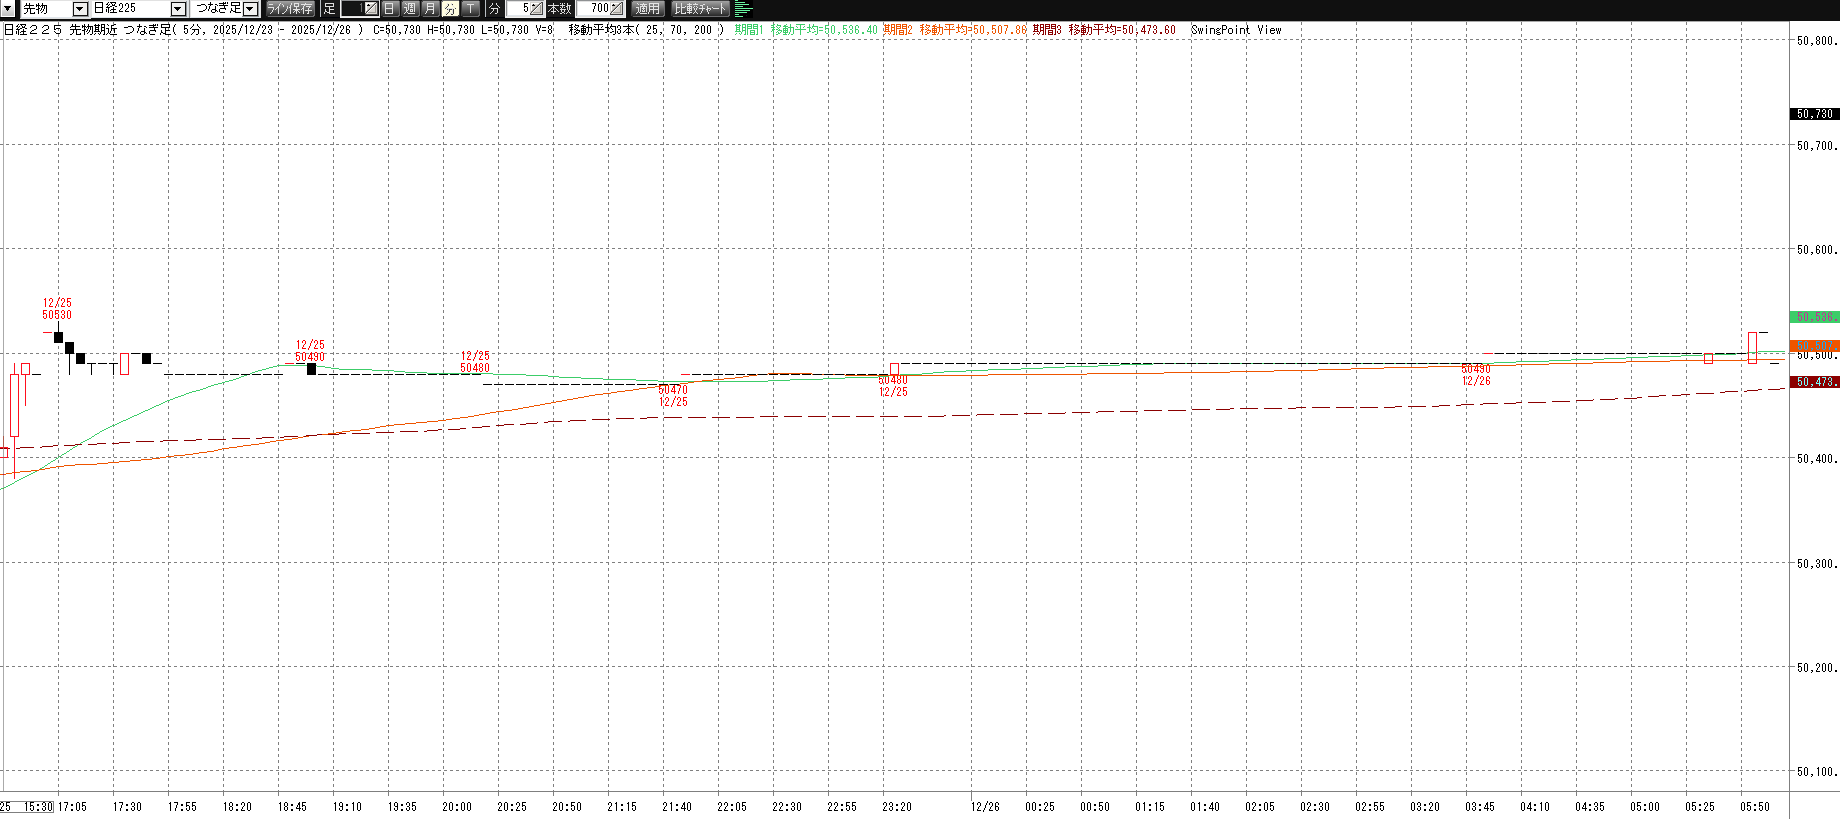Switch to the 月 monthly timeframe
Screen dimensions: 1840x819
430,9
